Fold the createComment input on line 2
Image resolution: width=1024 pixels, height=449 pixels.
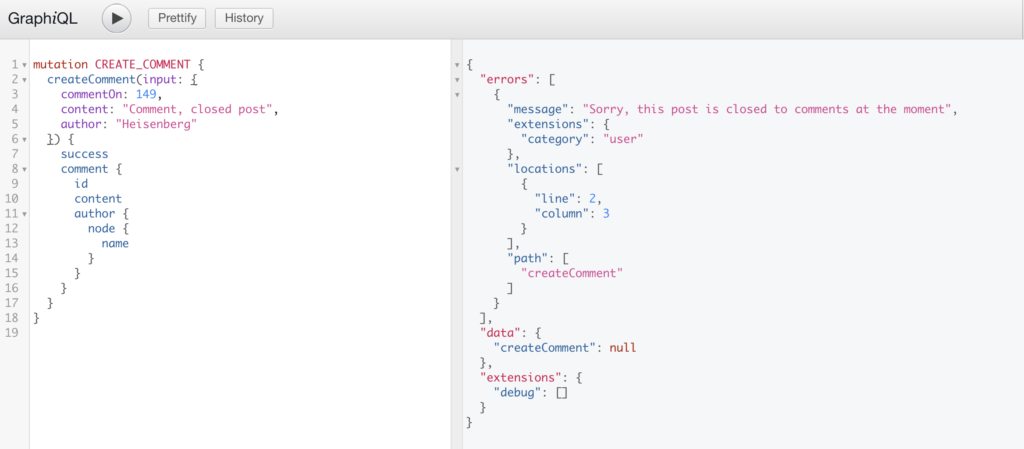24,80
